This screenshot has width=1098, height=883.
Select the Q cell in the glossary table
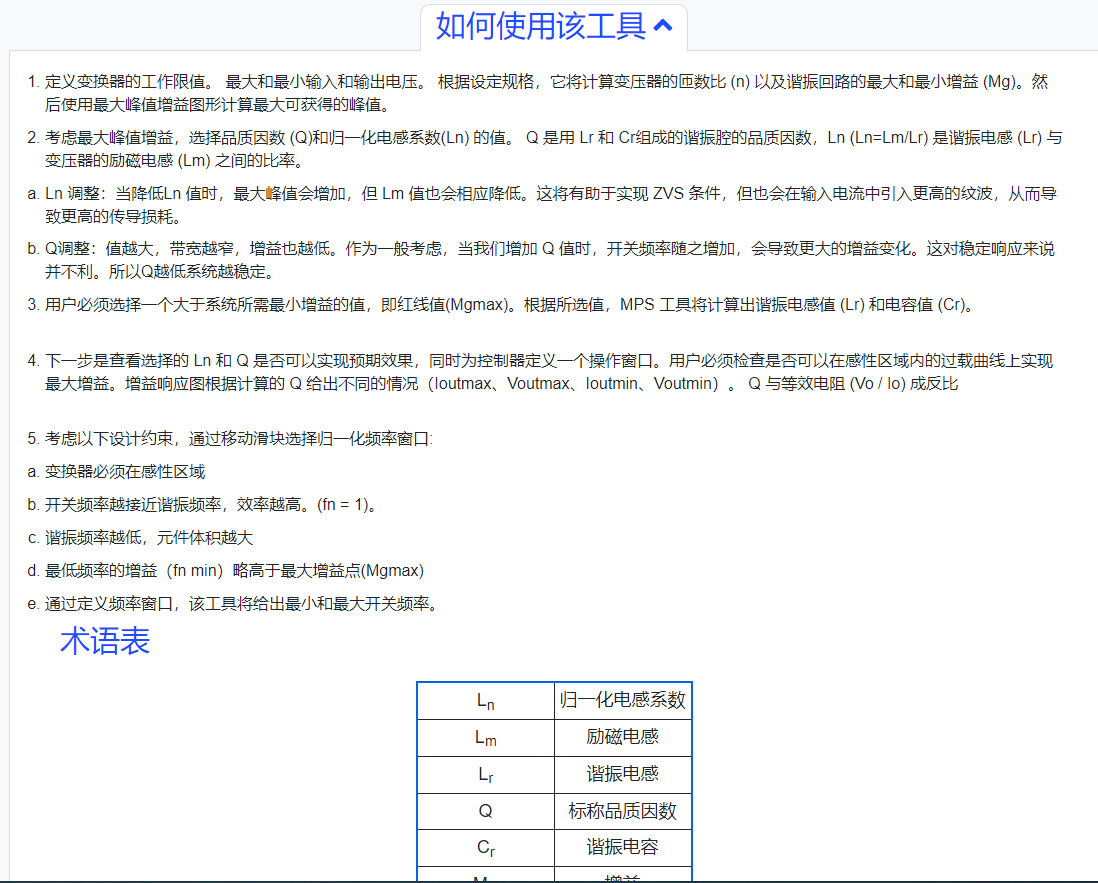pyautogui.click(x=485, y=811)
